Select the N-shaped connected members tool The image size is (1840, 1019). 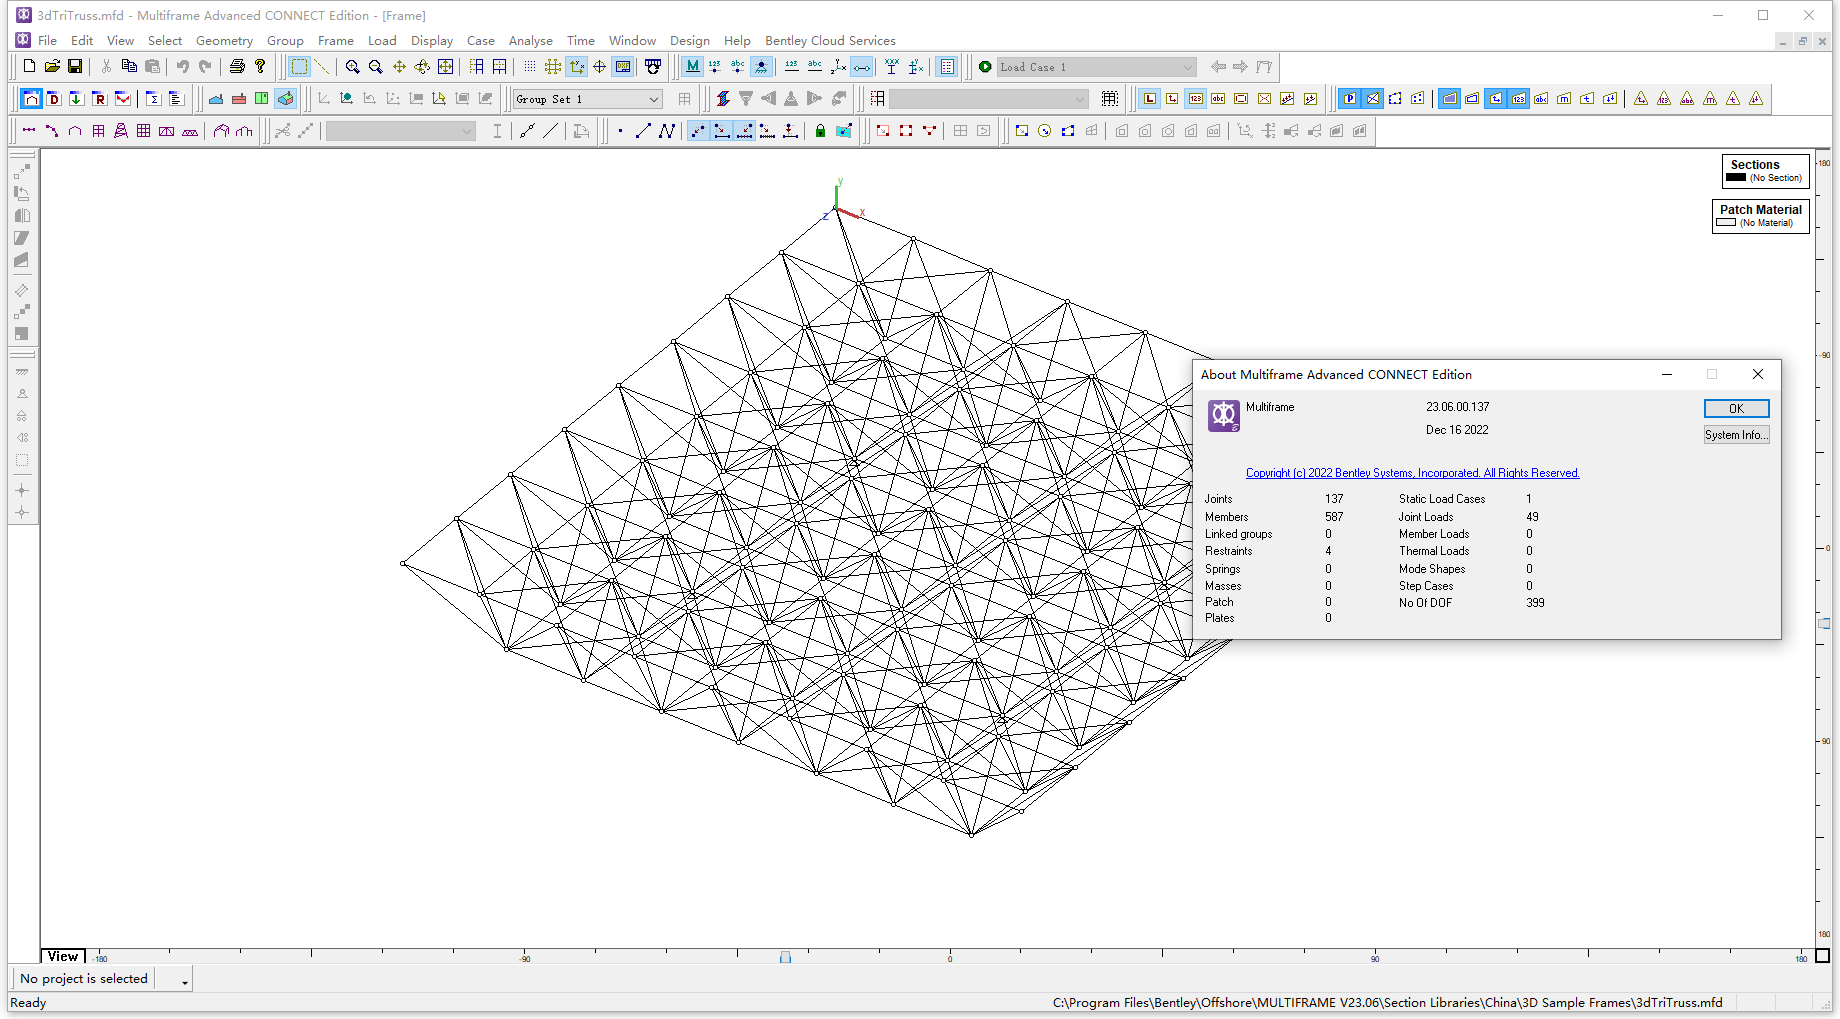click(667, 131)
